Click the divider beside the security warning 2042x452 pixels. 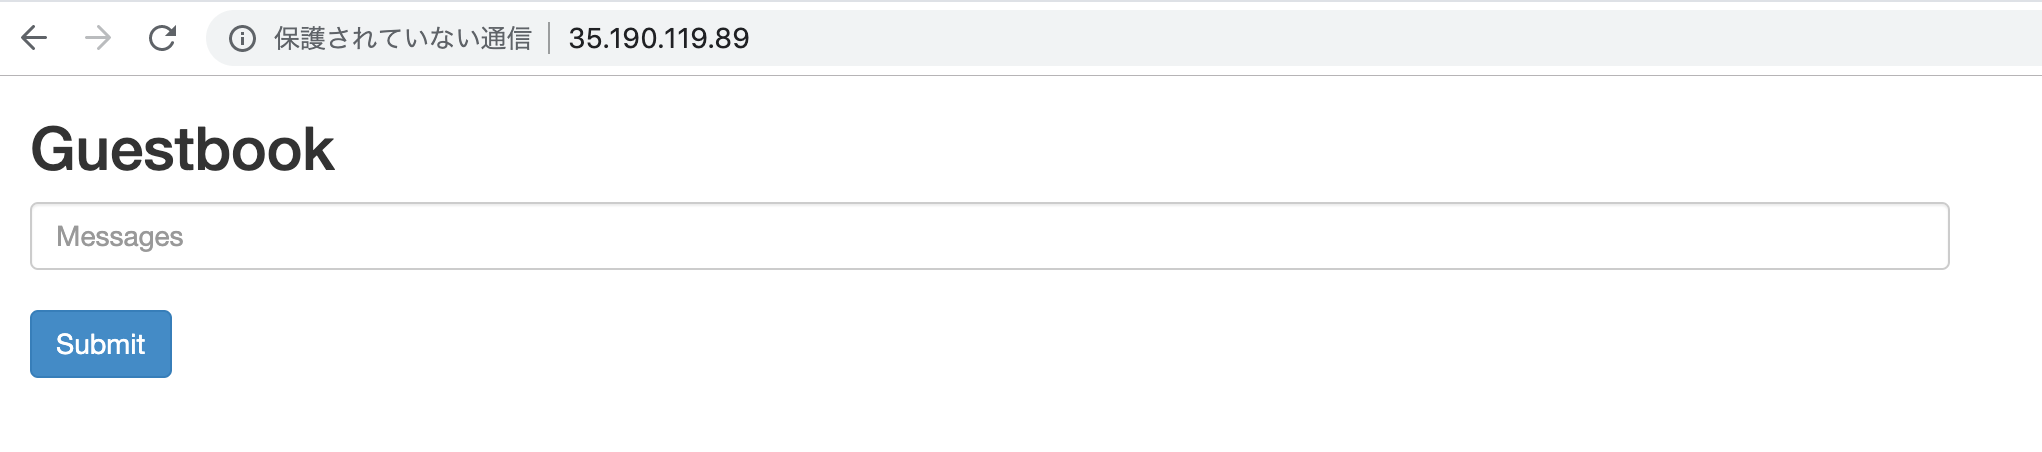[x=549, y=39]
